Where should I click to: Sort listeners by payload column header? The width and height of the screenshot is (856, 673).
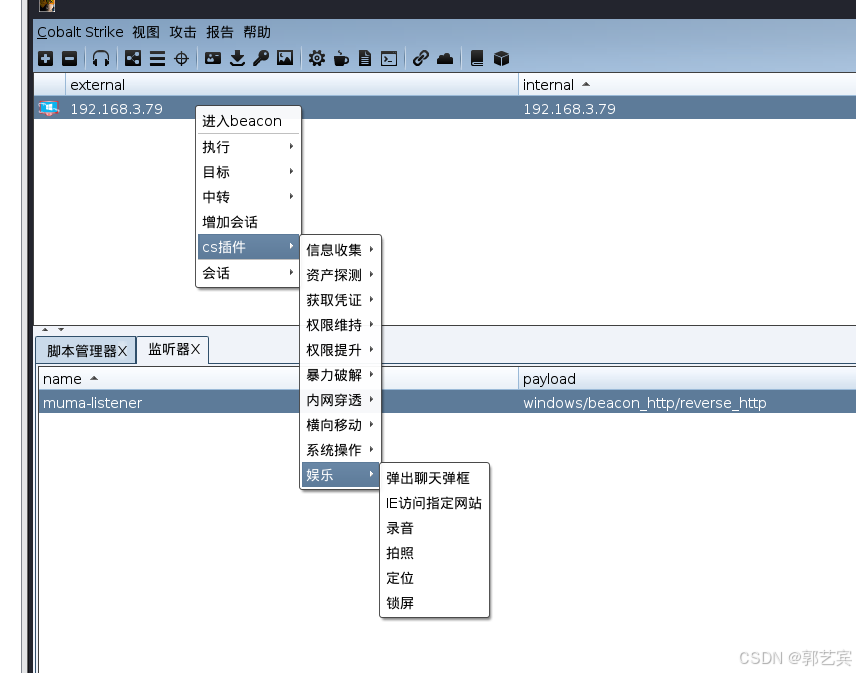687,378
